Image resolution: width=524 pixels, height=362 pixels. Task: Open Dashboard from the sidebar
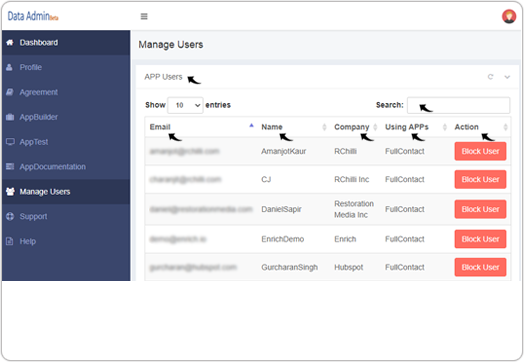(x=66, y=42)
